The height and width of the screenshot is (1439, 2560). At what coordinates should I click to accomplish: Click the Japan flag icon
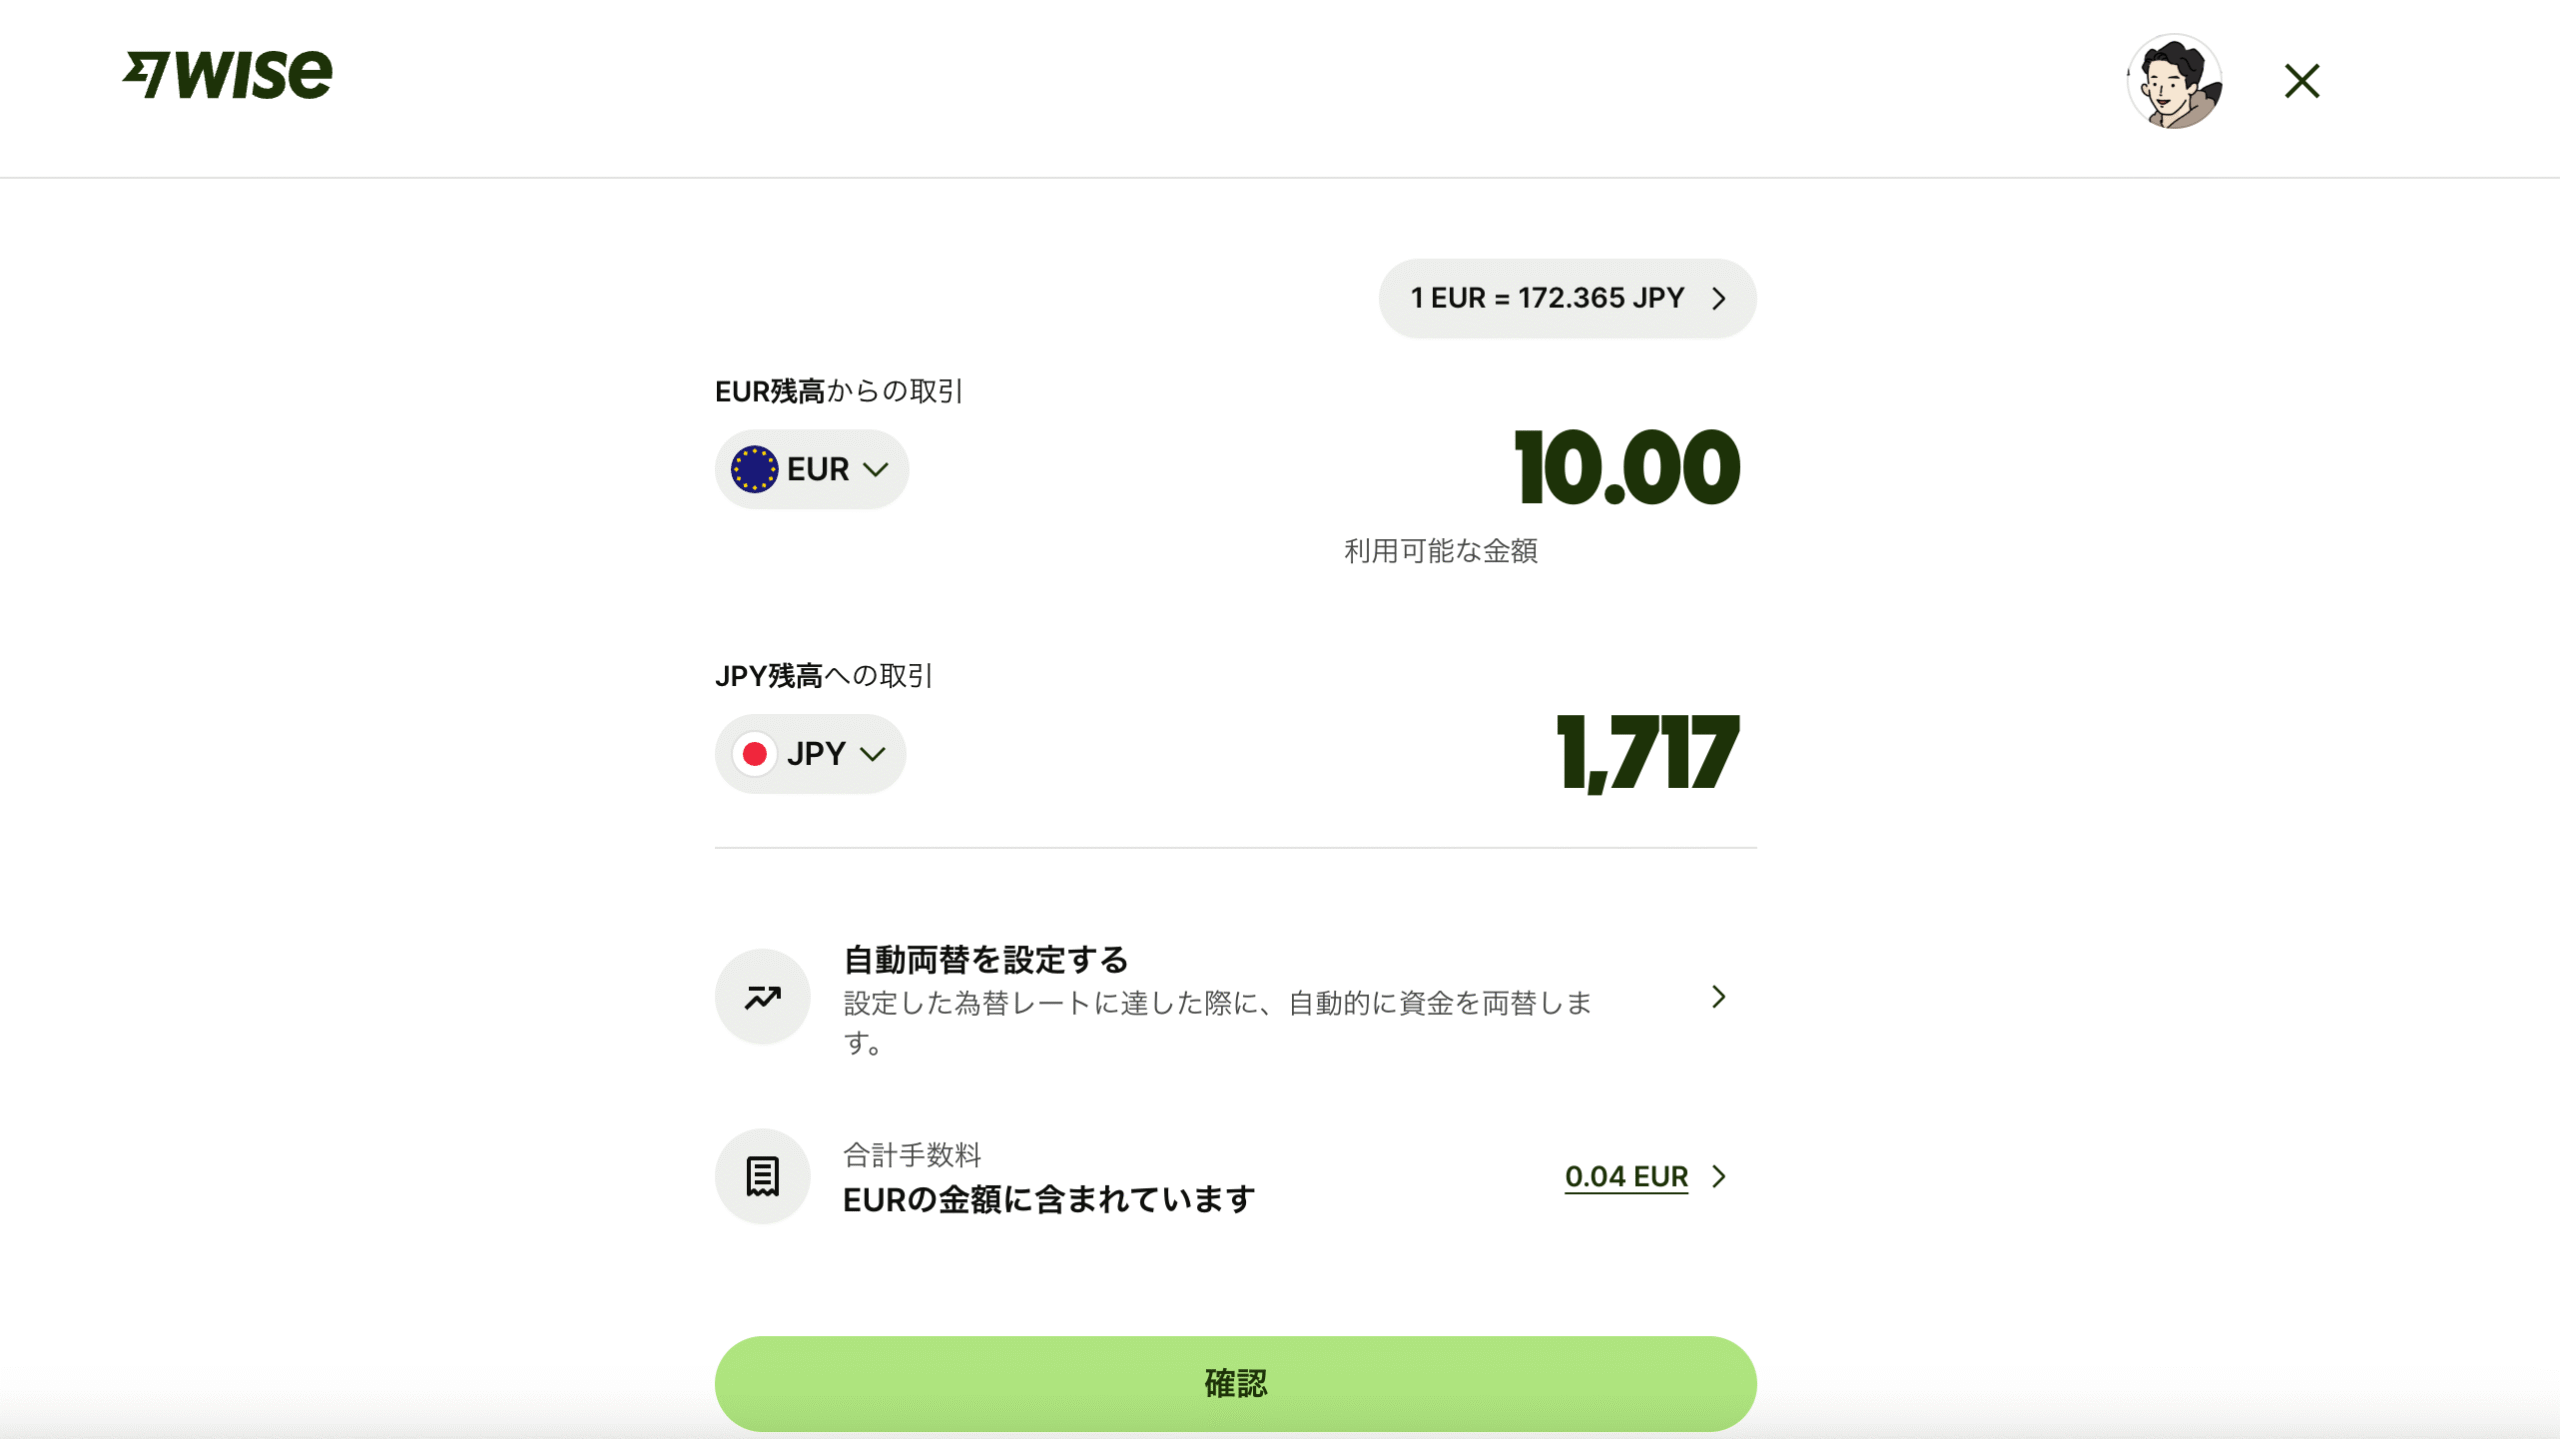(754, 754)
